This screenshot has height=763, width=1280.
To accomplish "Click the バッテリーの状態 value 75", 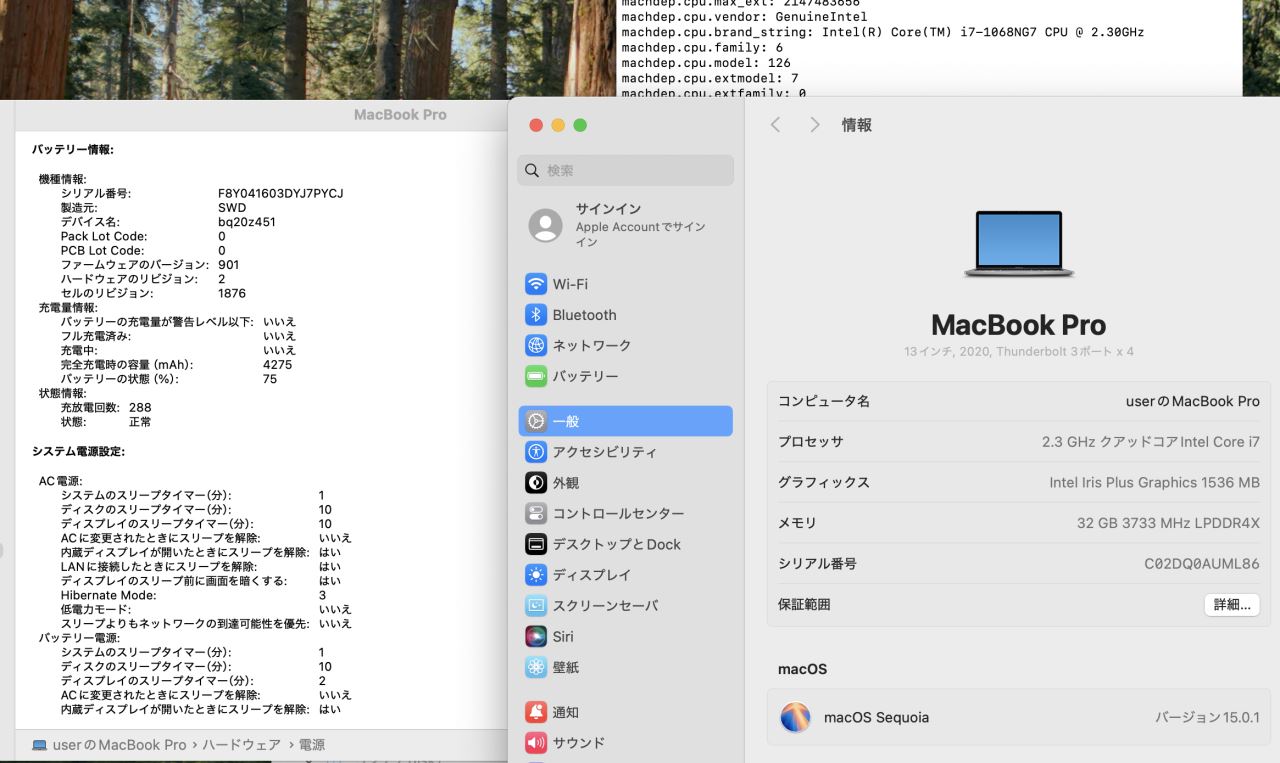I will tap(270, 379).
